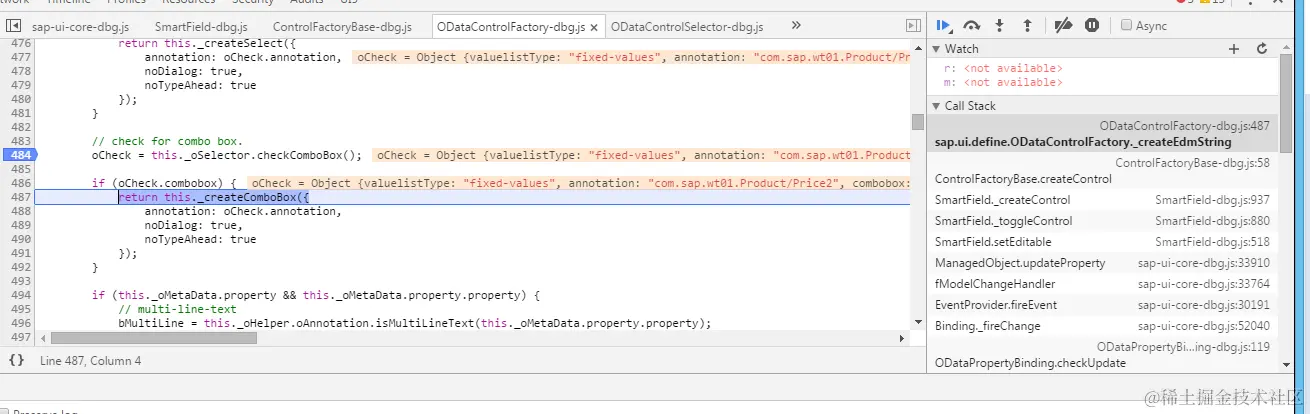1310x414 pixels.
Task: Click line number 487 in the gutter
Action: tap(20, 197)
